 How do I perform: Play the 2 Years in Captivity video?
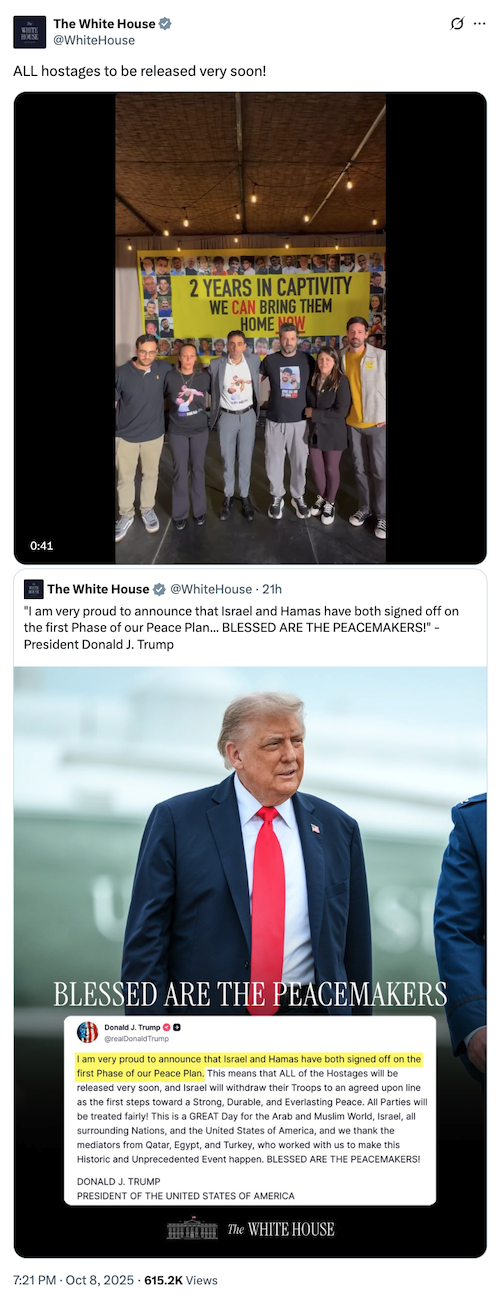tap(250, 328)
